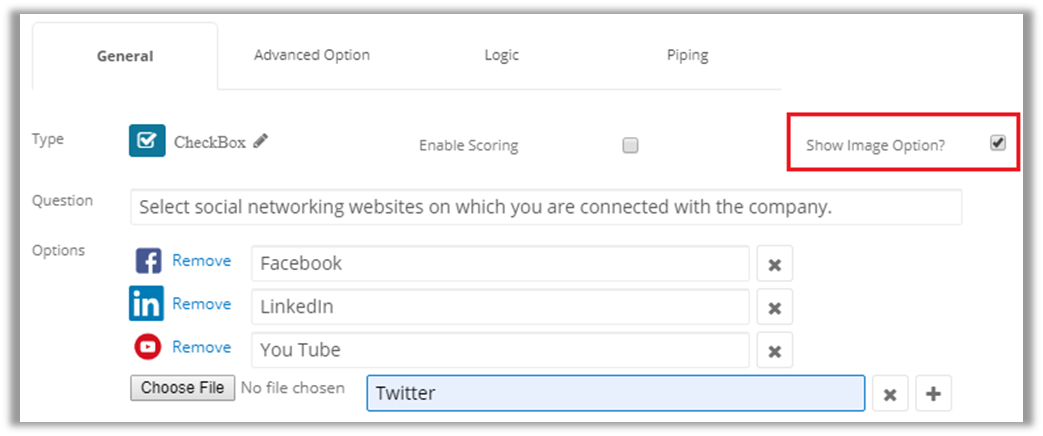Delete the Facebook option with X
1043x436 pixels.
click(x=774, y=264)
